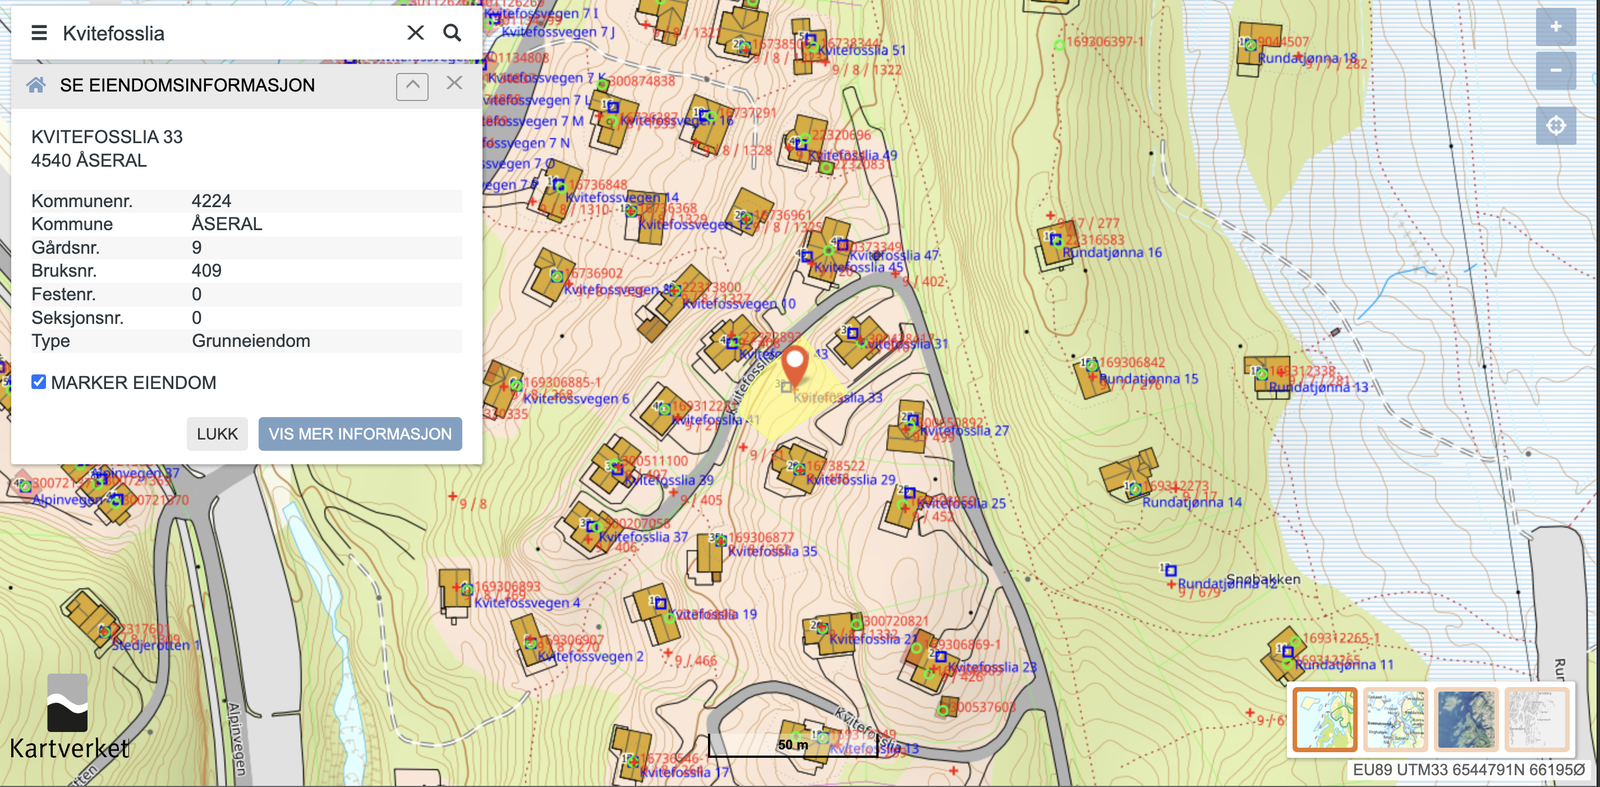Click the 4540 ÅSERAL postal line
The width and height of the screenshot is (1600, 787).
point(89,161)
